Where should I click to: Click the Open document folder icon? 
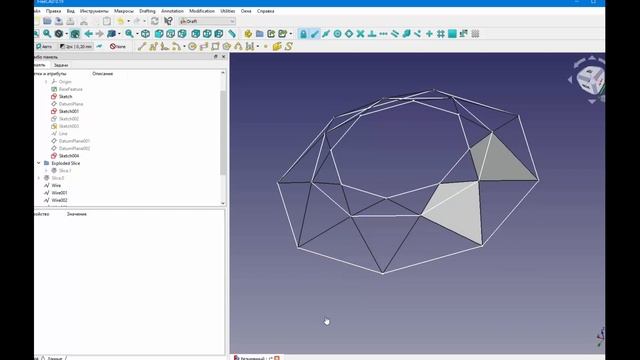[x=47, y=21]
